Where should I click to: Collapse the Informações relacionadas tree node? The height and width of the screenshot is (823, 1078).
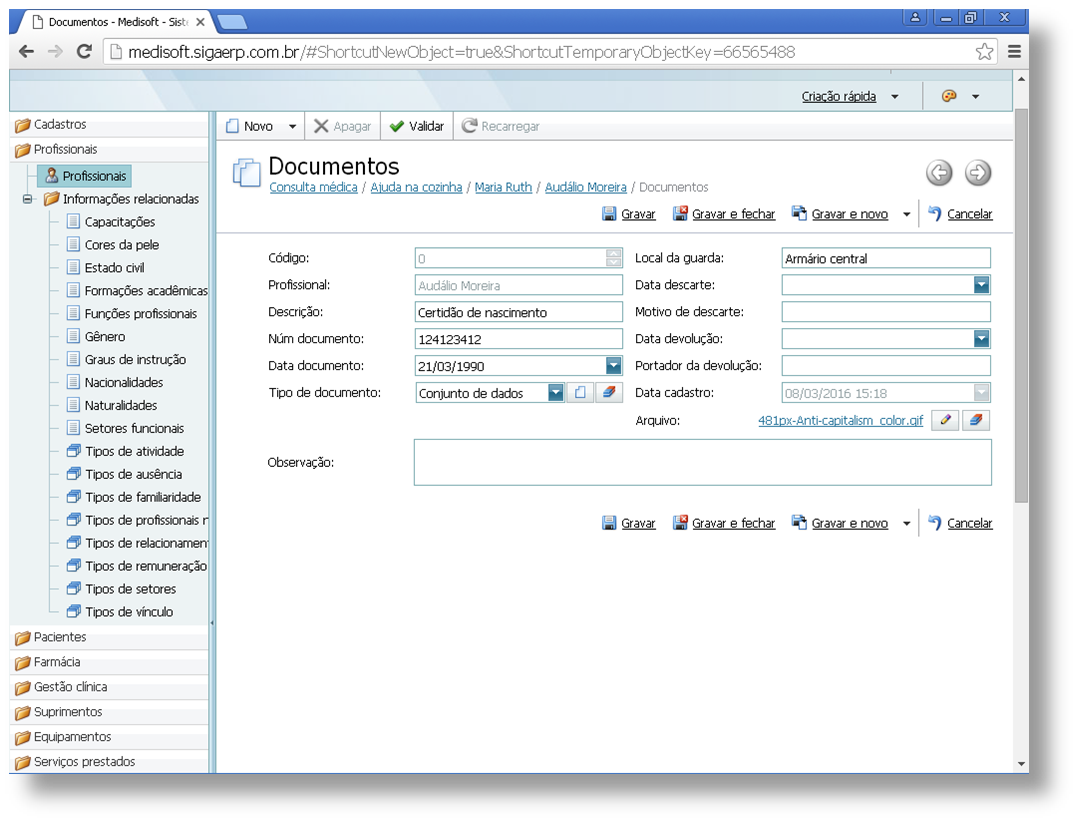[x=28, y=199]
